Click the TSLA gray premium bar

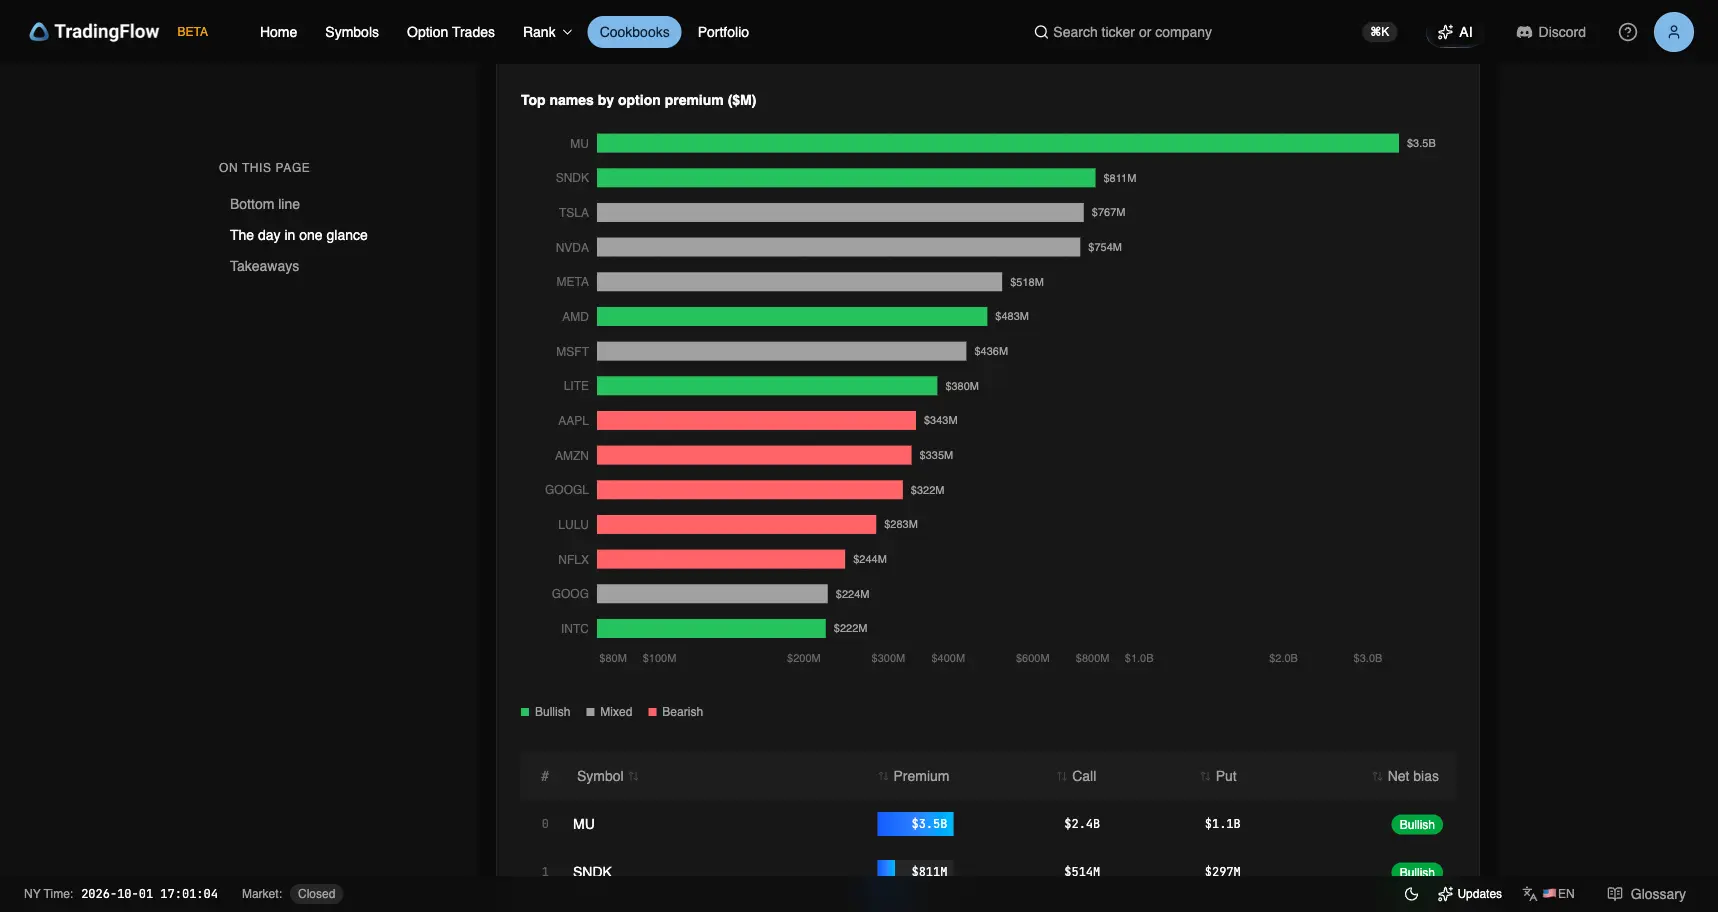click(840, 212)
